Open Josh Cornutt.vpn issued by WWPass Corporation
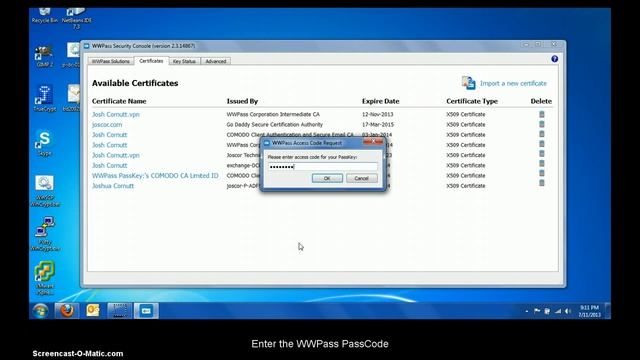640x360 pixels. pyautogui.click(x=116, y=114)
